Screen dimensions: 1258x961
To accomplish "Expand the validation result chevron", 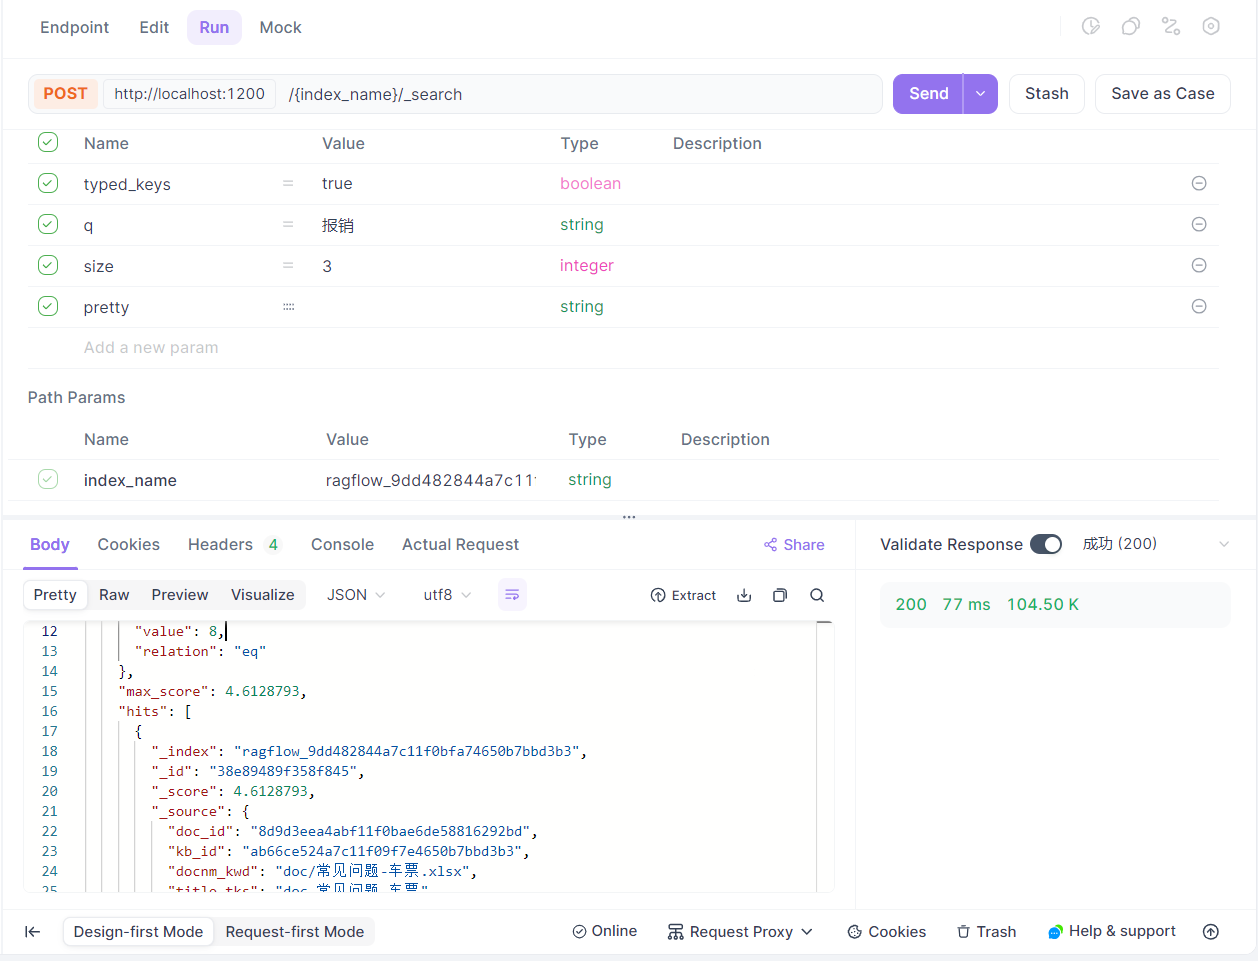I will [1223, 544].
